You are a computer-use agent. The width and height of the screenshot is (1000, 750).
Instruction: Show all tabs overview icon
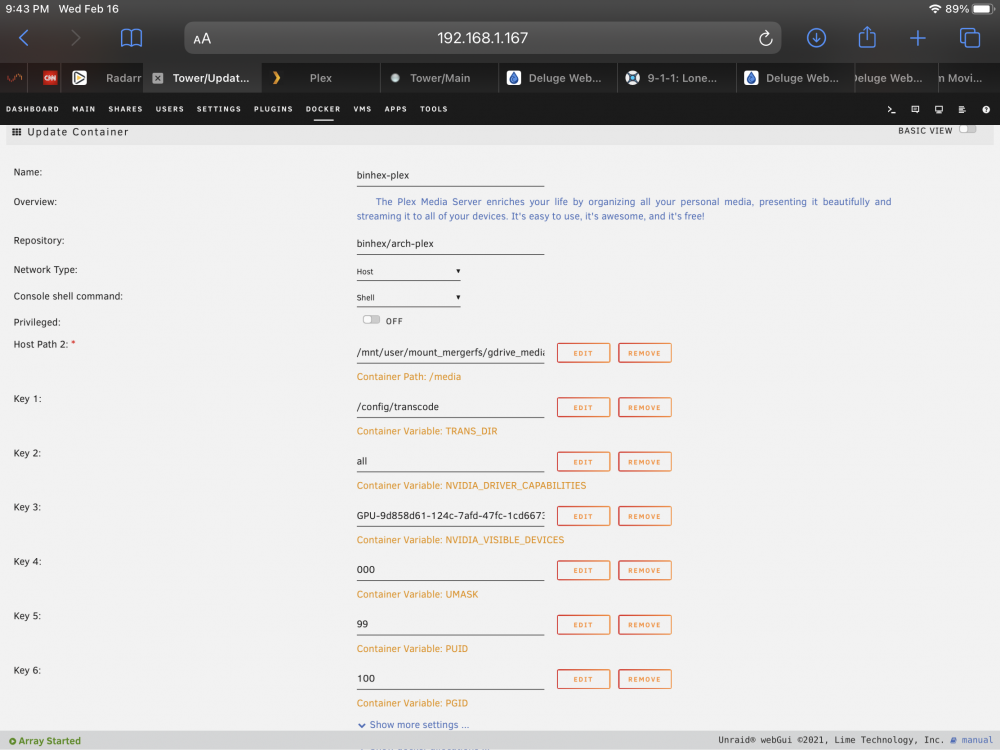[969, 38]
